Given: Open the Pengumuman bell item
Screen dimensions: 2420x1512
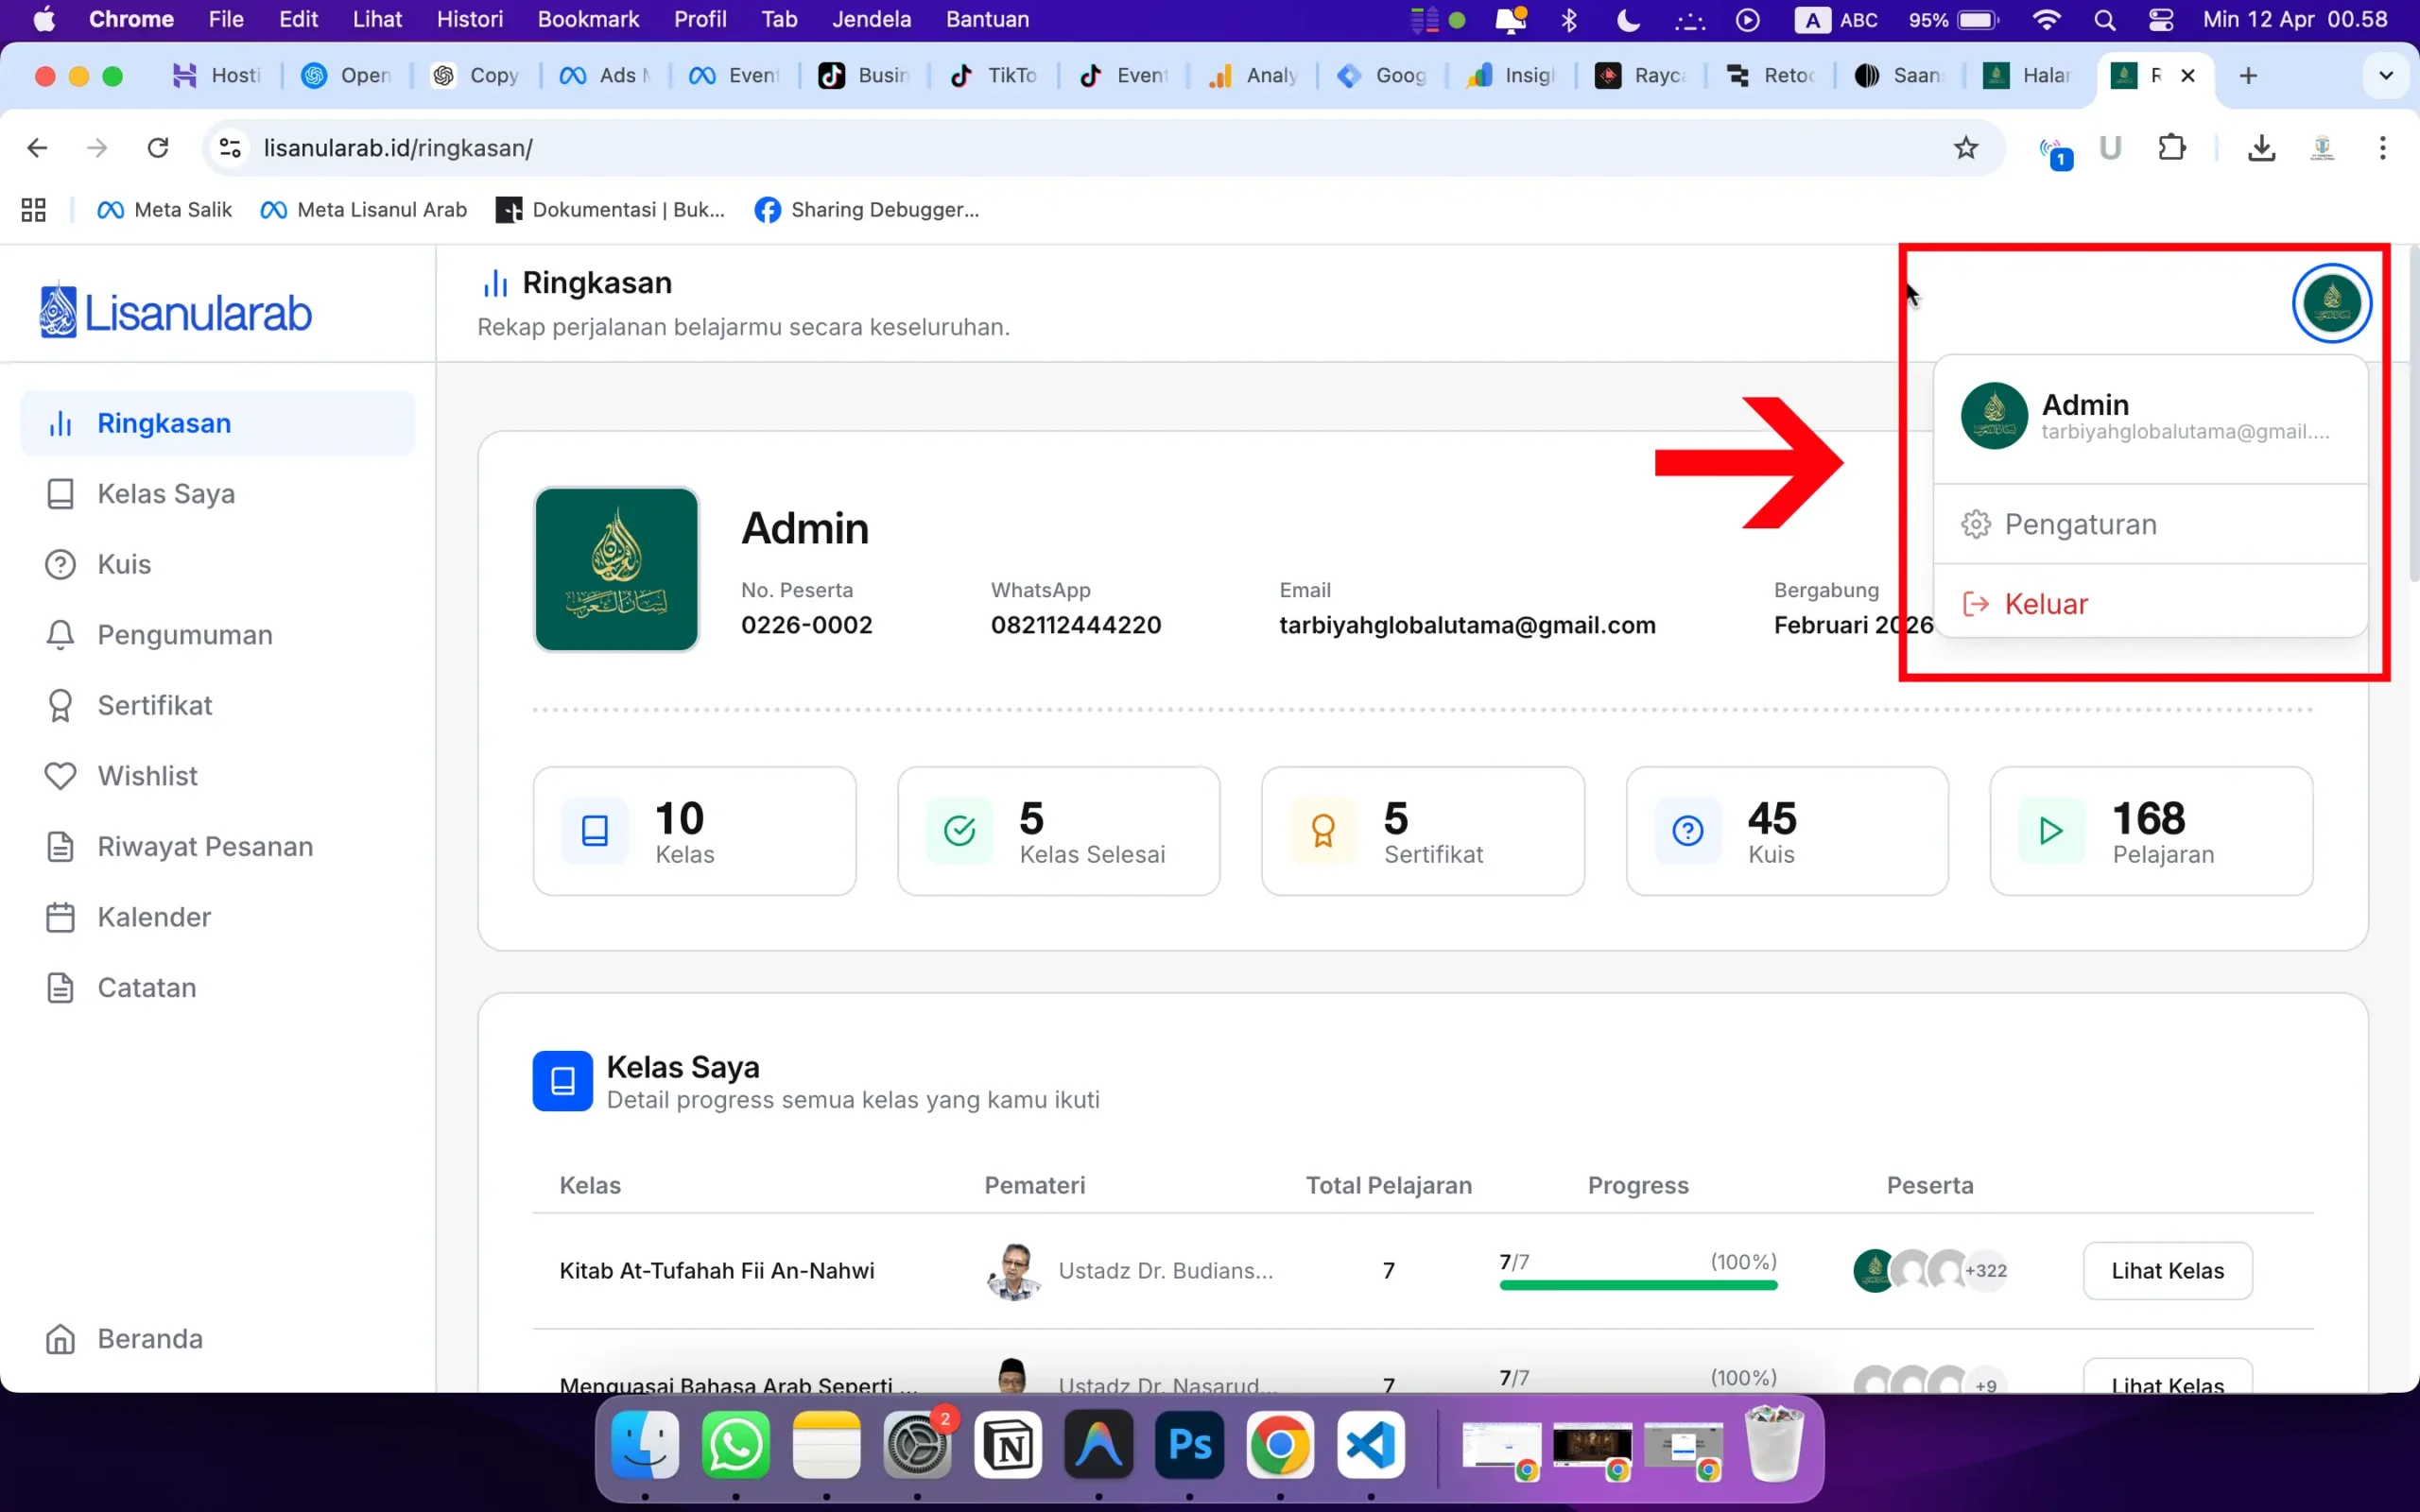Looking at the screenshot, I should tap(184, 635).
